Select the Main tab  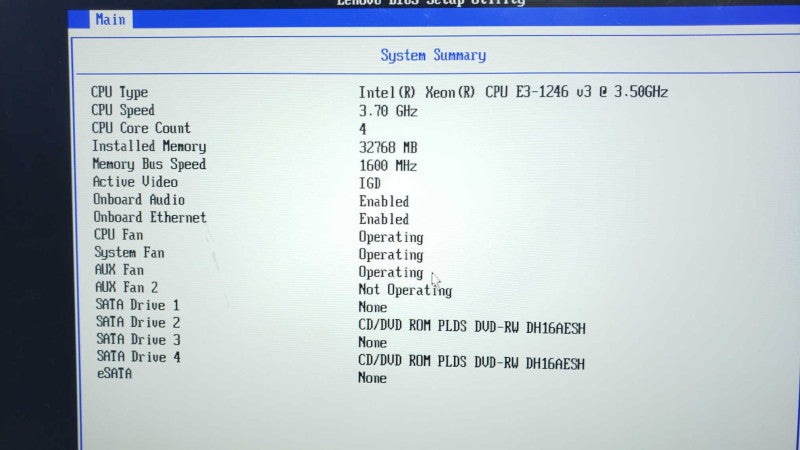(111, 19)
